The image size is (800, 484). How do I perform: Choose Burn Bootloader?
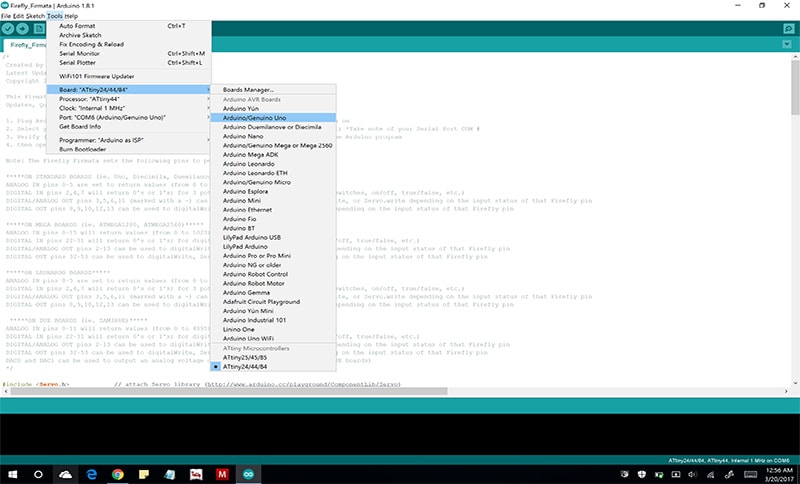point(129,149)
